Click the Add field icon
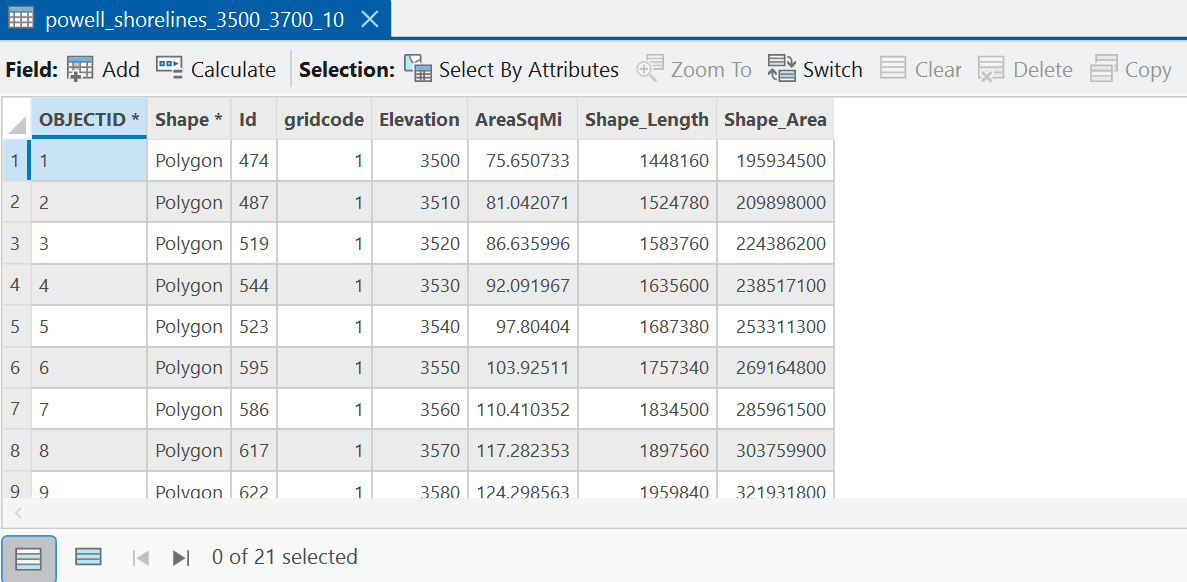 pos(79,70)
